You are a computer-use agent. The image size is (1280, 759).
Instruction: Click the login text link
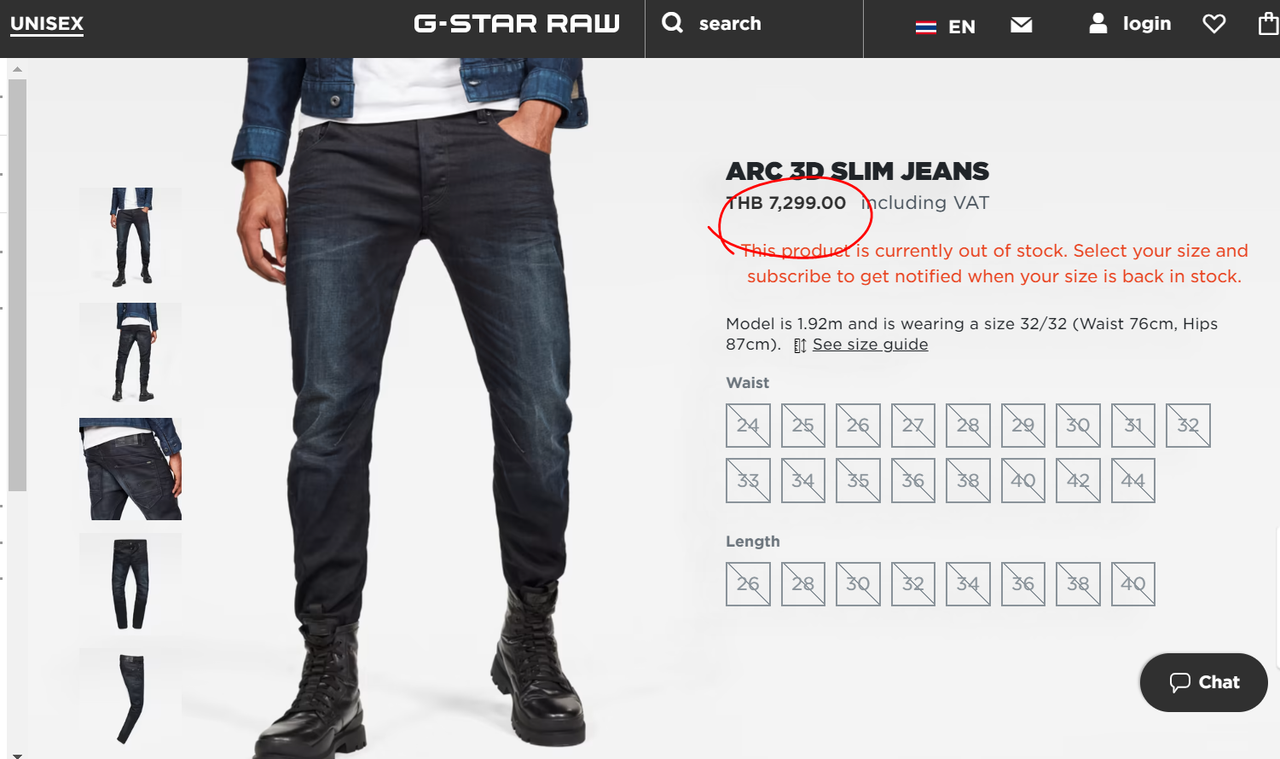[1147, 23]
